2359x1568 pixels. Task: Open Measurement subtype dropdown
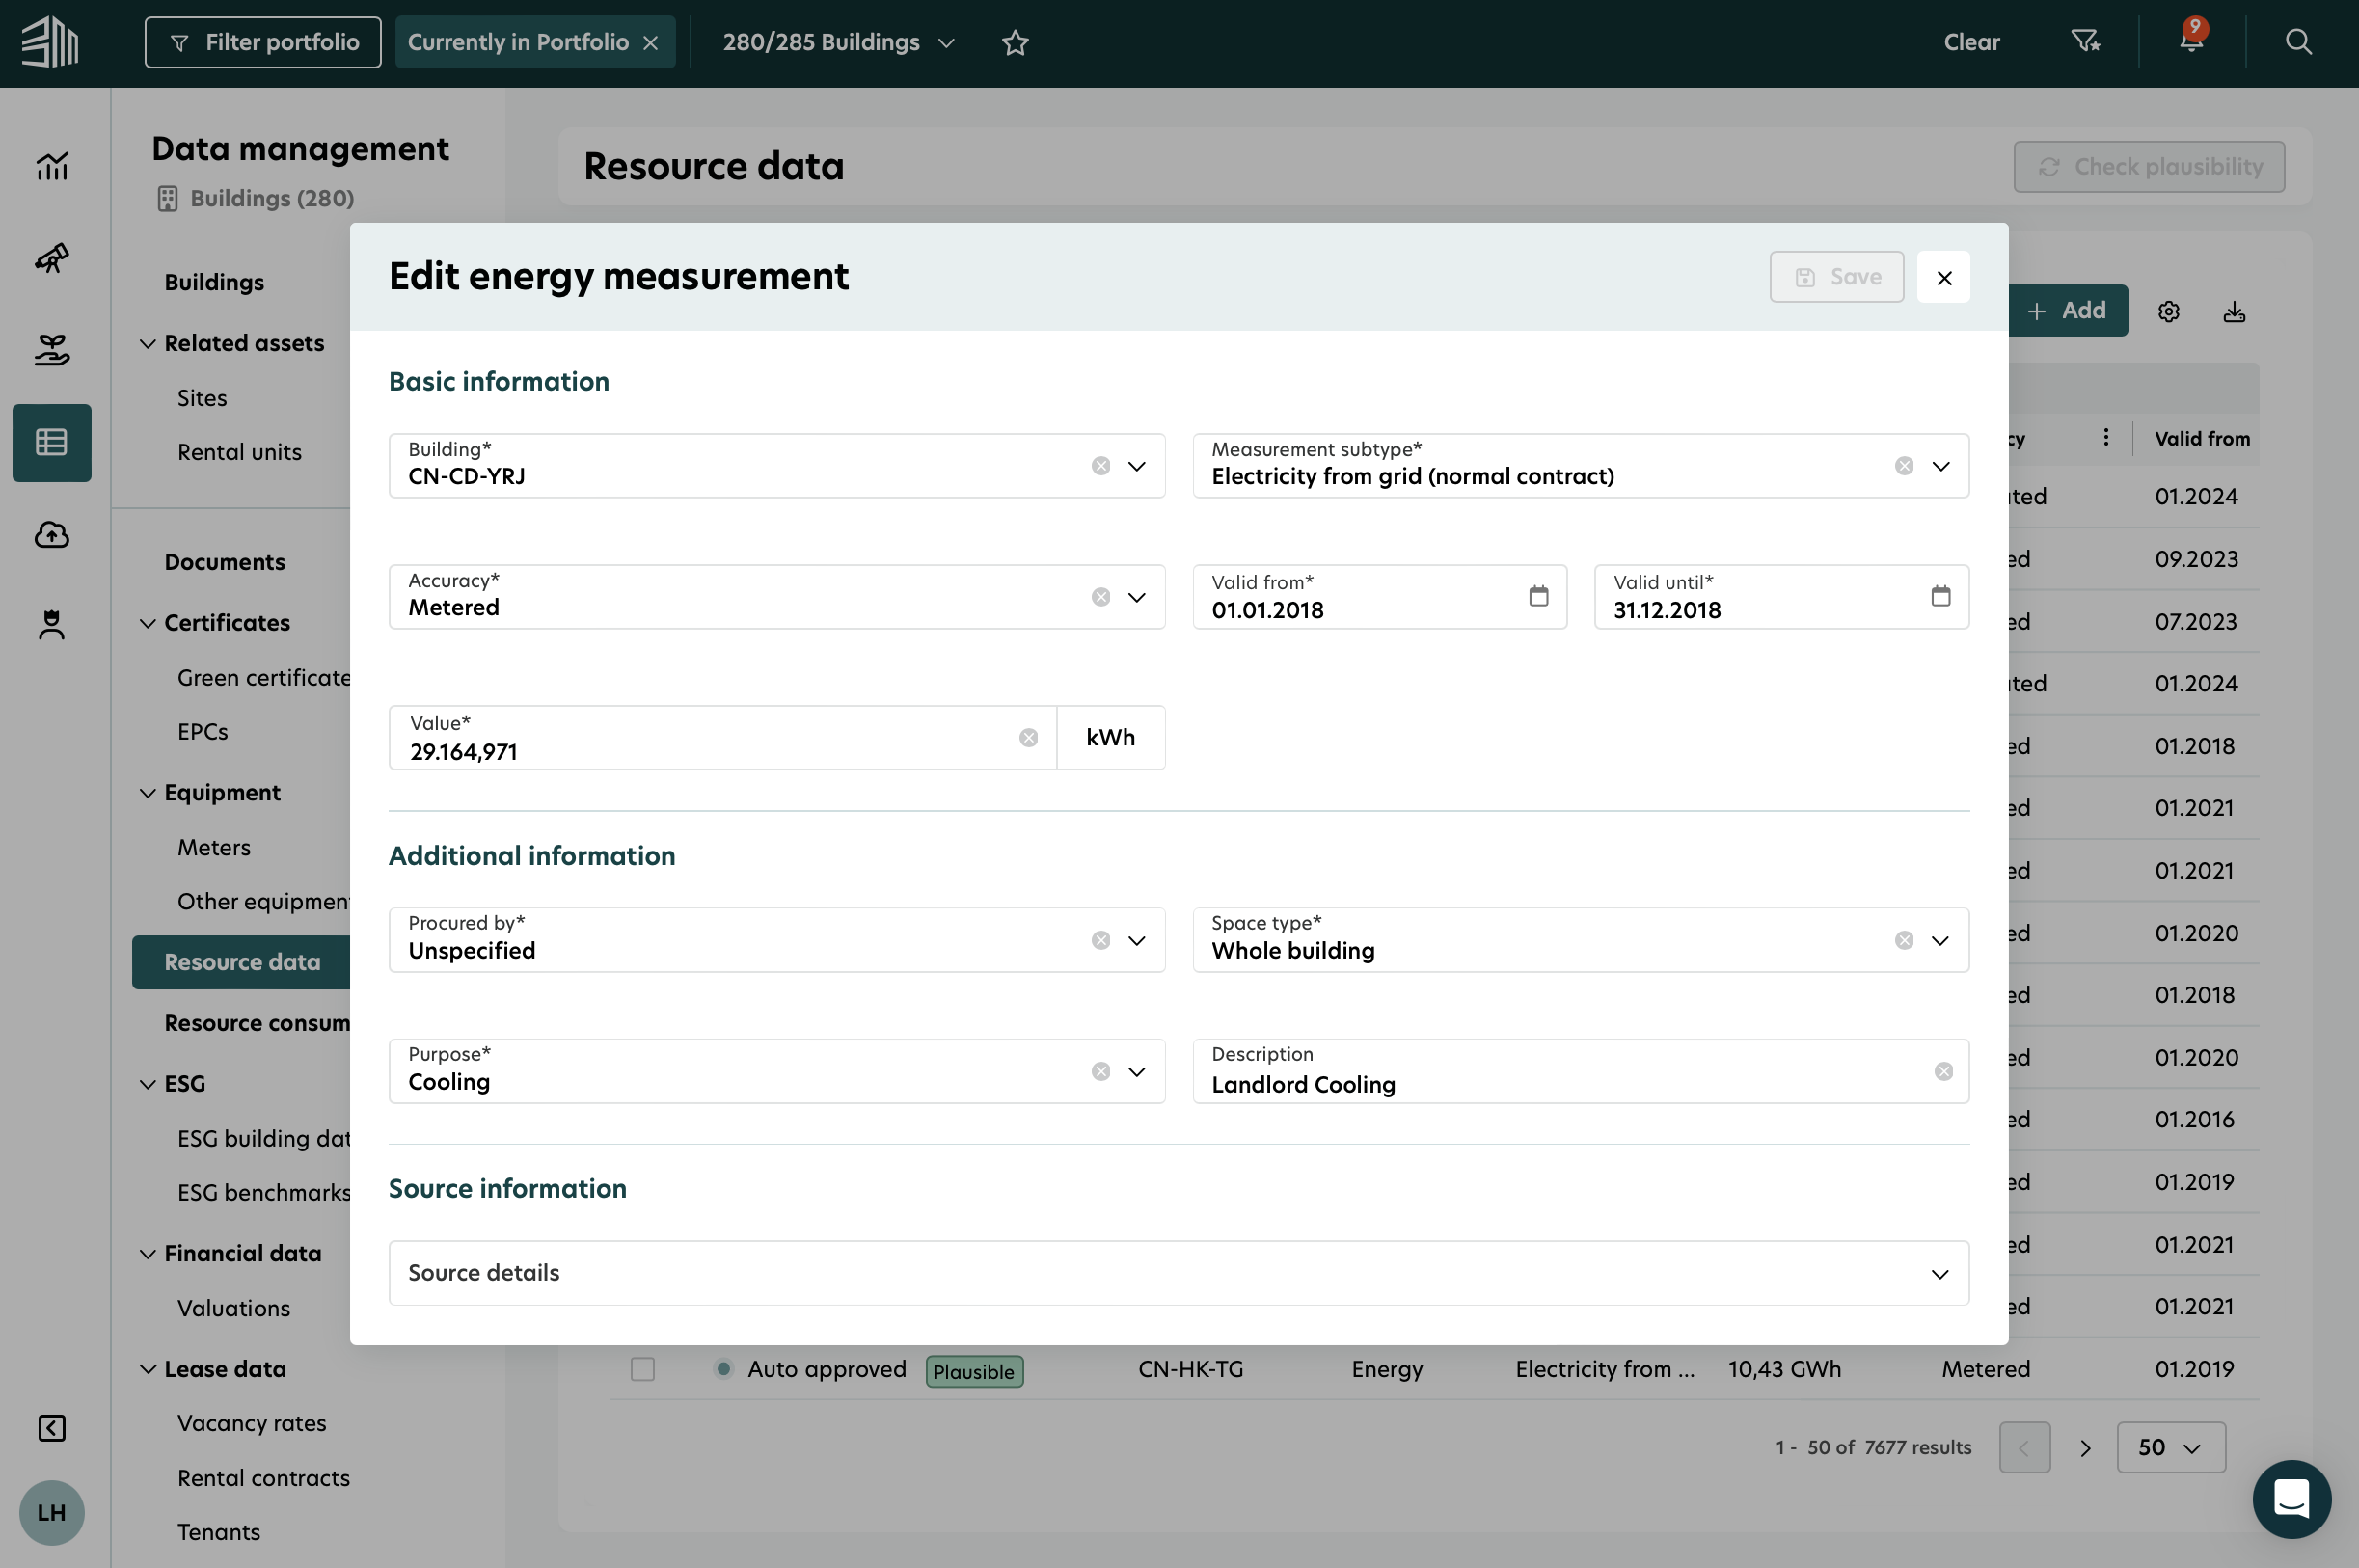pos(1940,466)
